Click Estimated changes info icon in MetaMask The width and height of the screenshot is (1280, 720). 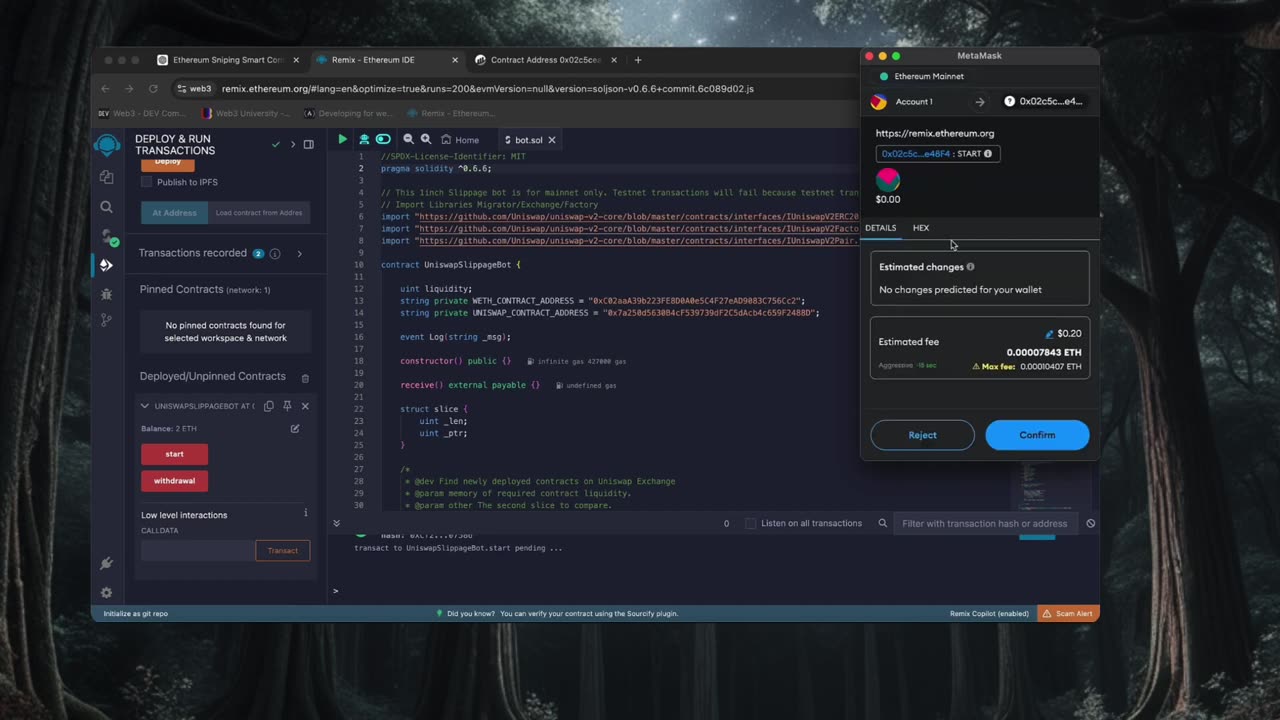pyautogui.click(x=970, y=267)
